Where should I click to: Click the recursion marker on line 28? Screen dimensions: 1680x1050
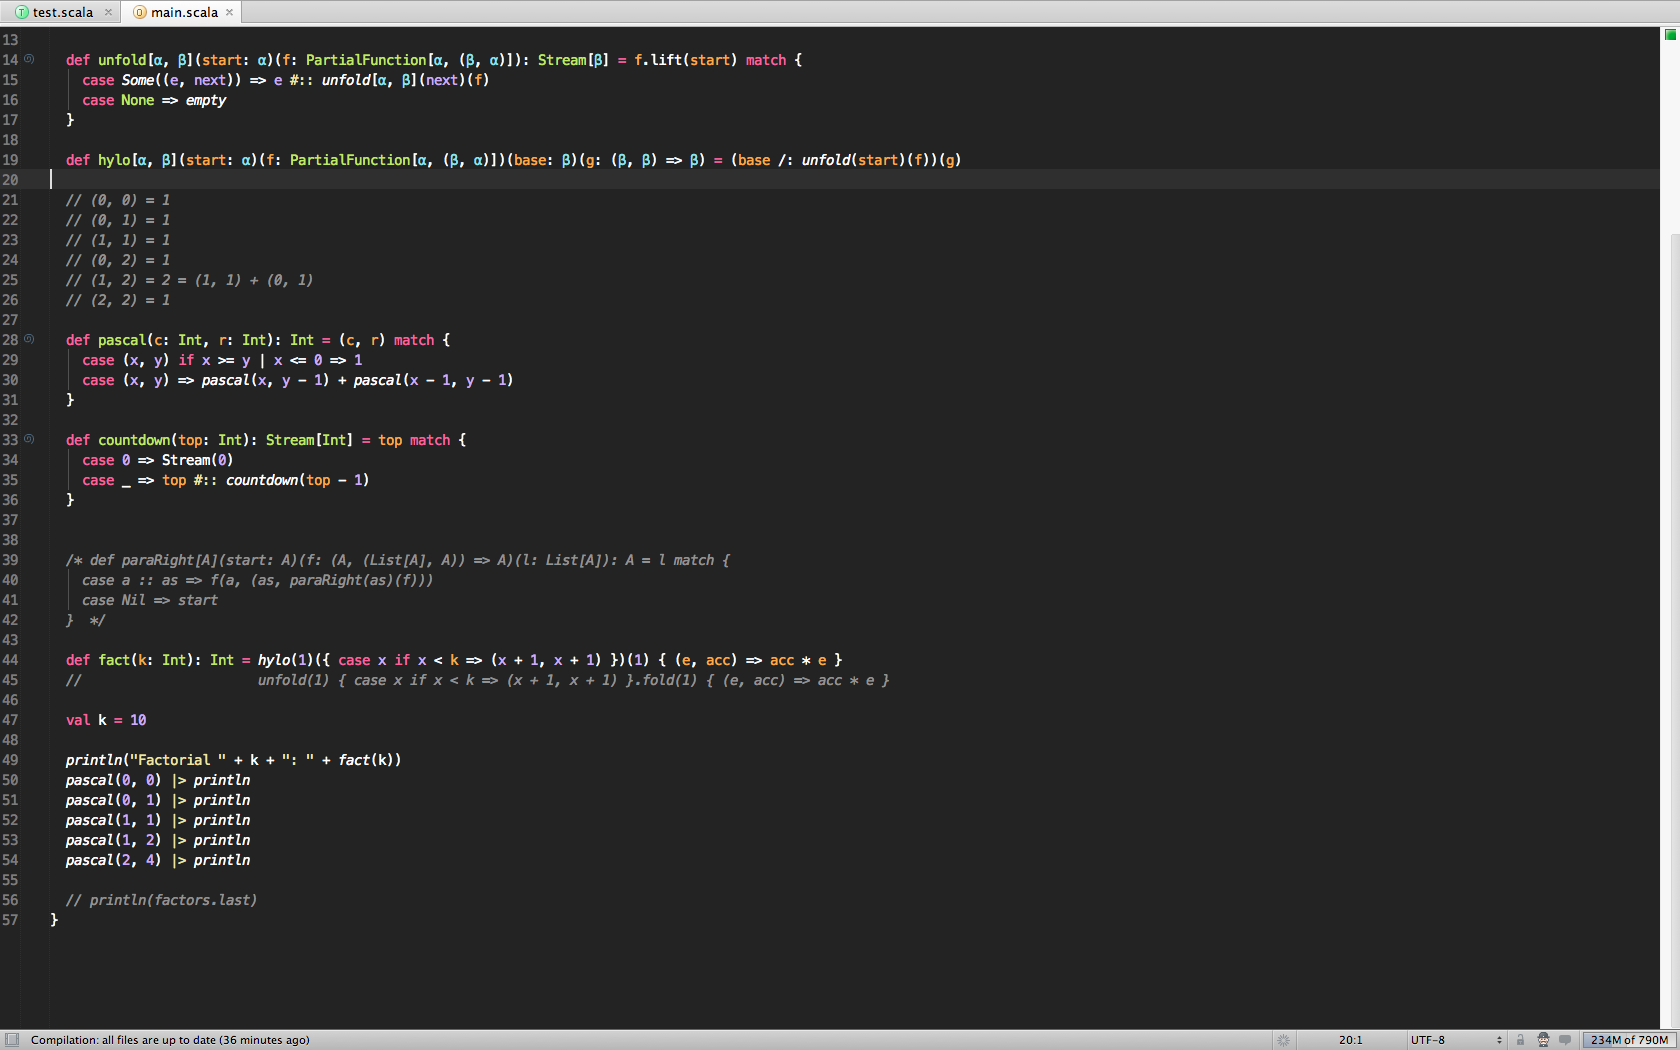[x=29, y=339]
